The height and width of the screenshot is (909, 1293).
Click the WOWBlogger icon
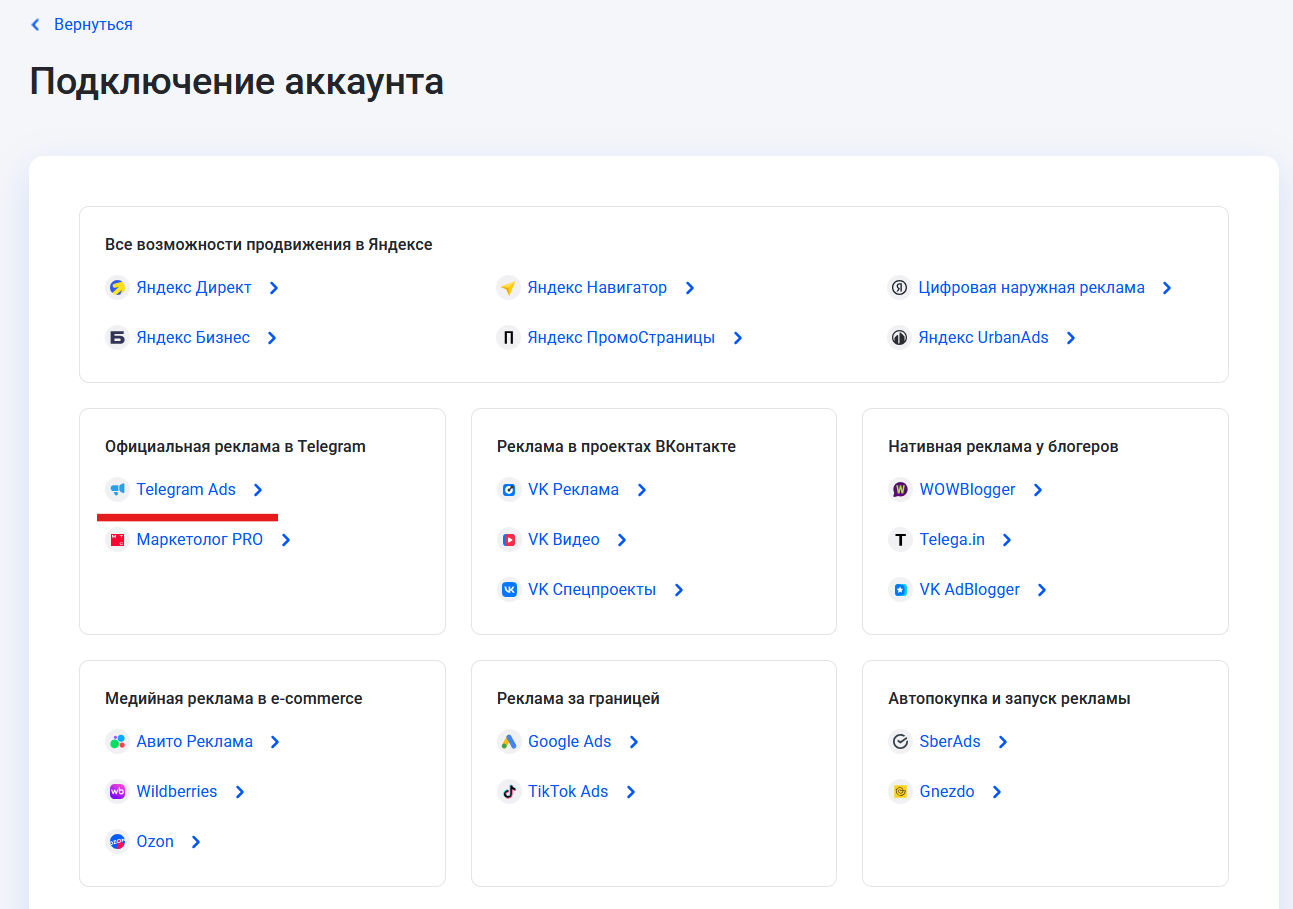click(899, 489)
